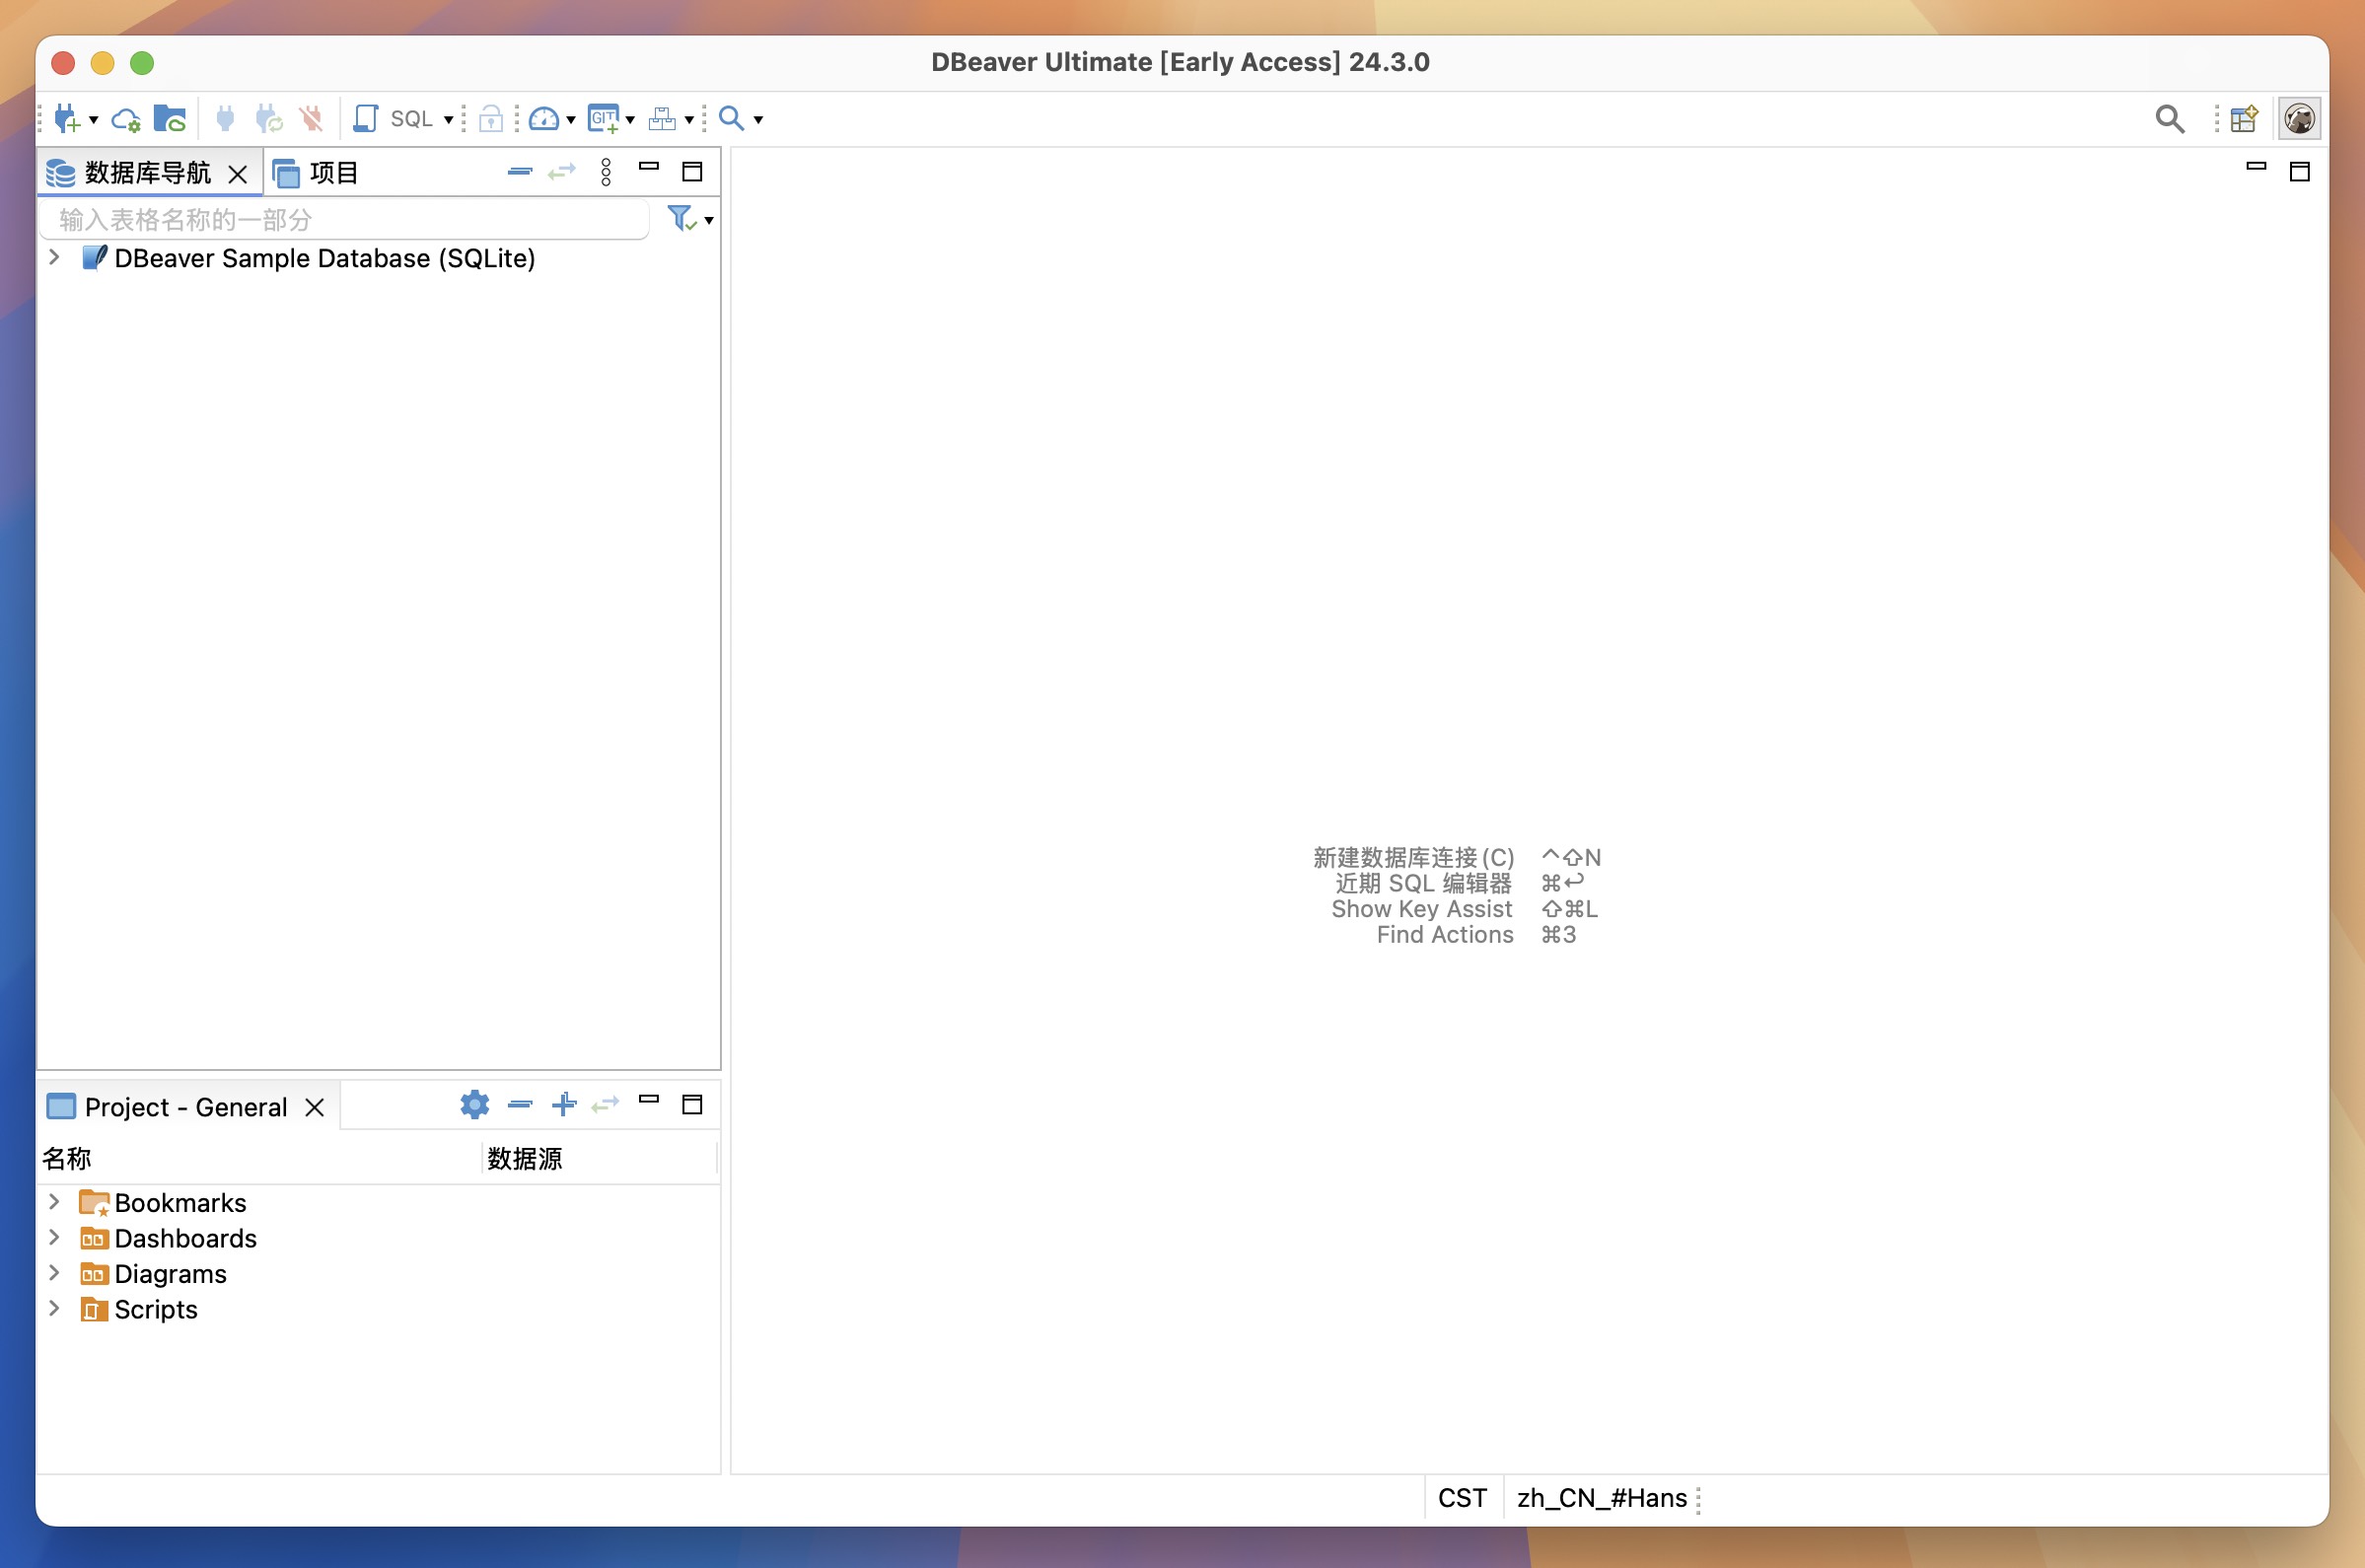Click the blue plus icon in Project panel
2365x1568 pixels.
(x=564, y=1104)
